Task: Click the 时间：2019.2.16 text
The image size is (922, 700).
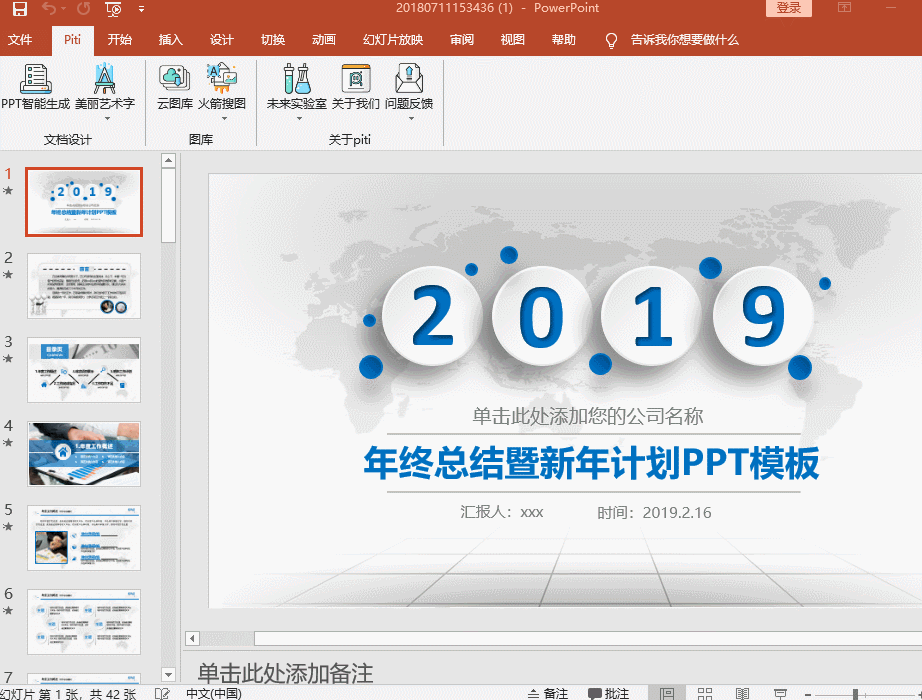Action: (x=654, y=513)
